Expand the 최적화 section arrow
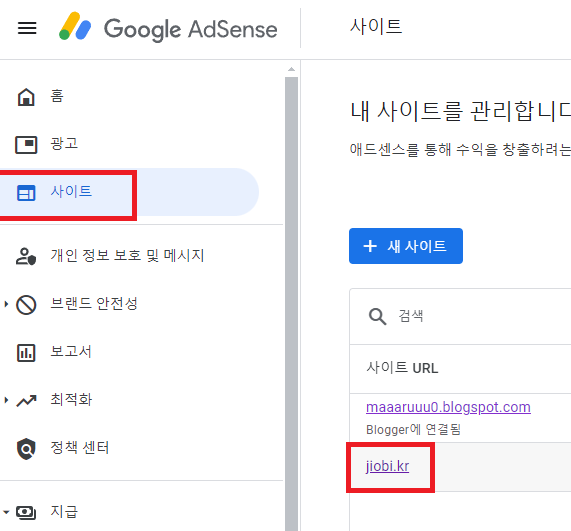This screenshot has height=531, width=571. pos(6,400)
